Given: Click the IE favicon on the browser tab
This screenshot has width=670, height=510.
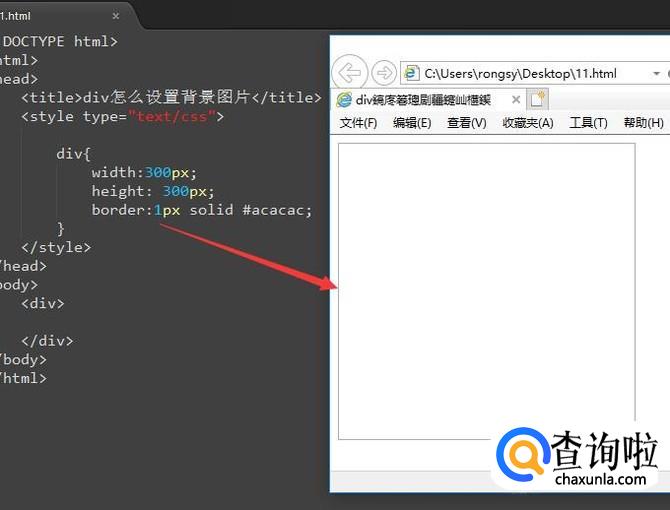Looking at the screenshot, I should coord(344,100).
